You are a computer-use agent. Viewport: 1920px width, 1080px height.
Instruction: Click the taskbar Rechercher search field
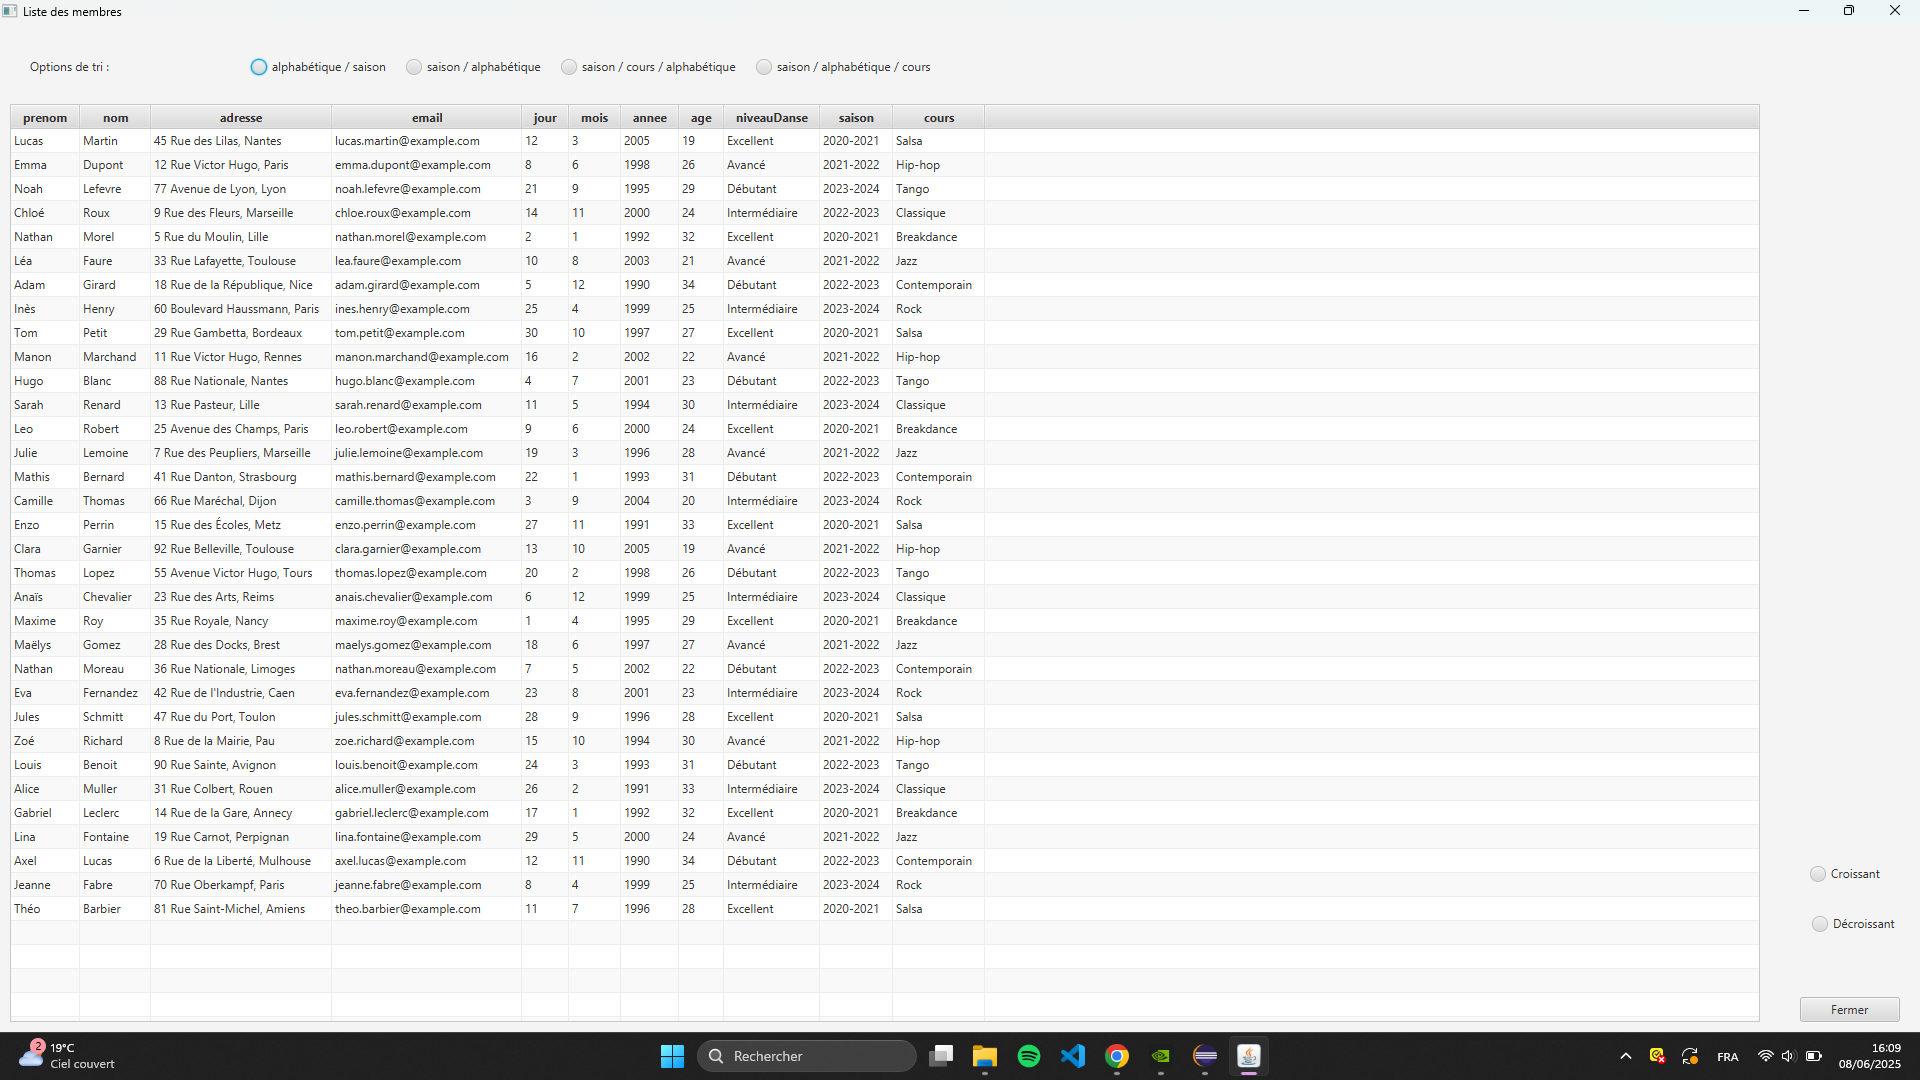[x=806, y=1056]
